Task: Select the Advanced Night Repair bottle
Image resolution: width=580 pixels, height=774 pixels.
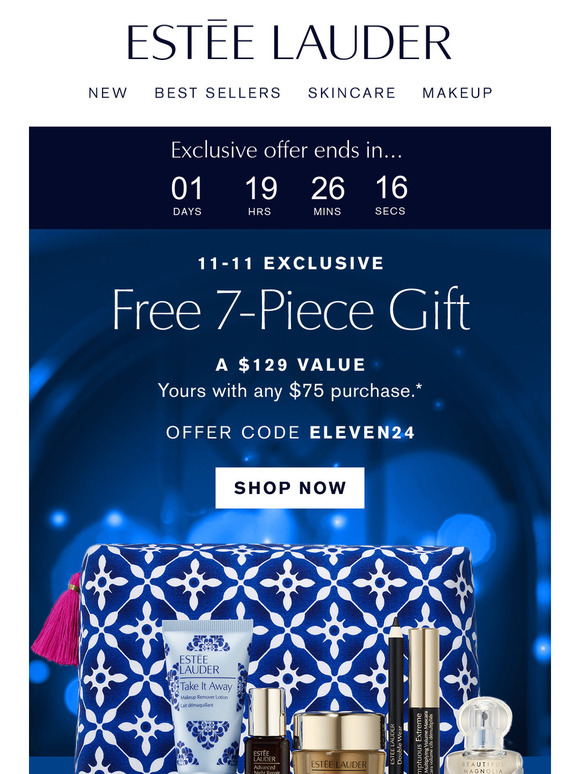Action: (267, 731)
